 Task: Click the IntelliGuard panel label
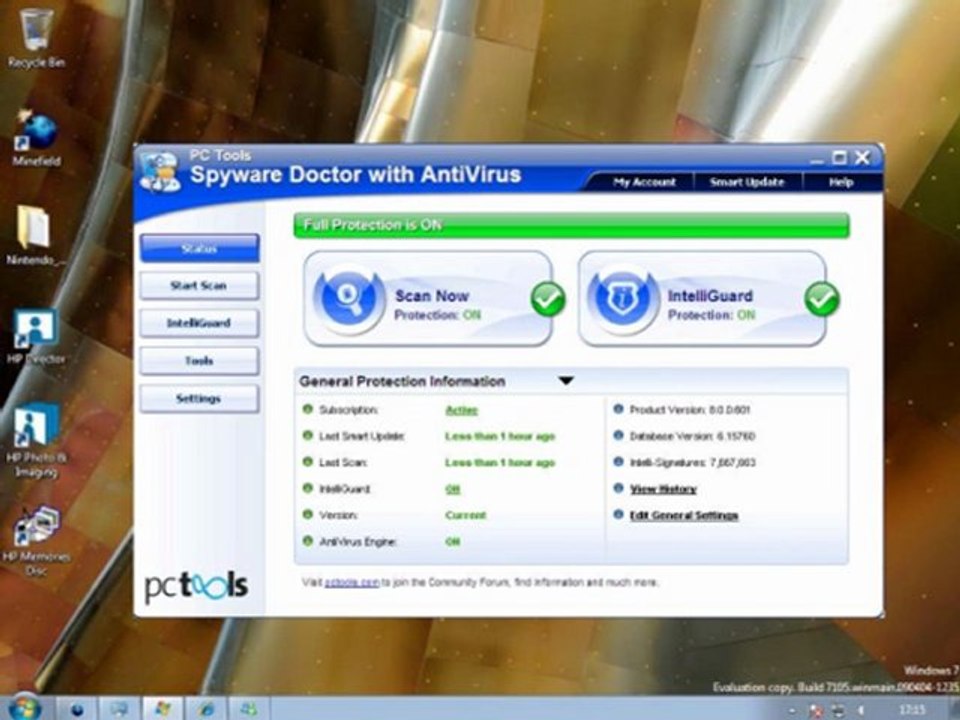pyautogui.click(x=710, y=296)
